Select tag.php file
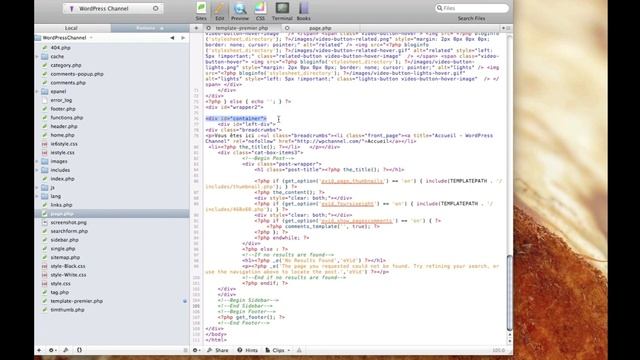 (x=60, y=292)
